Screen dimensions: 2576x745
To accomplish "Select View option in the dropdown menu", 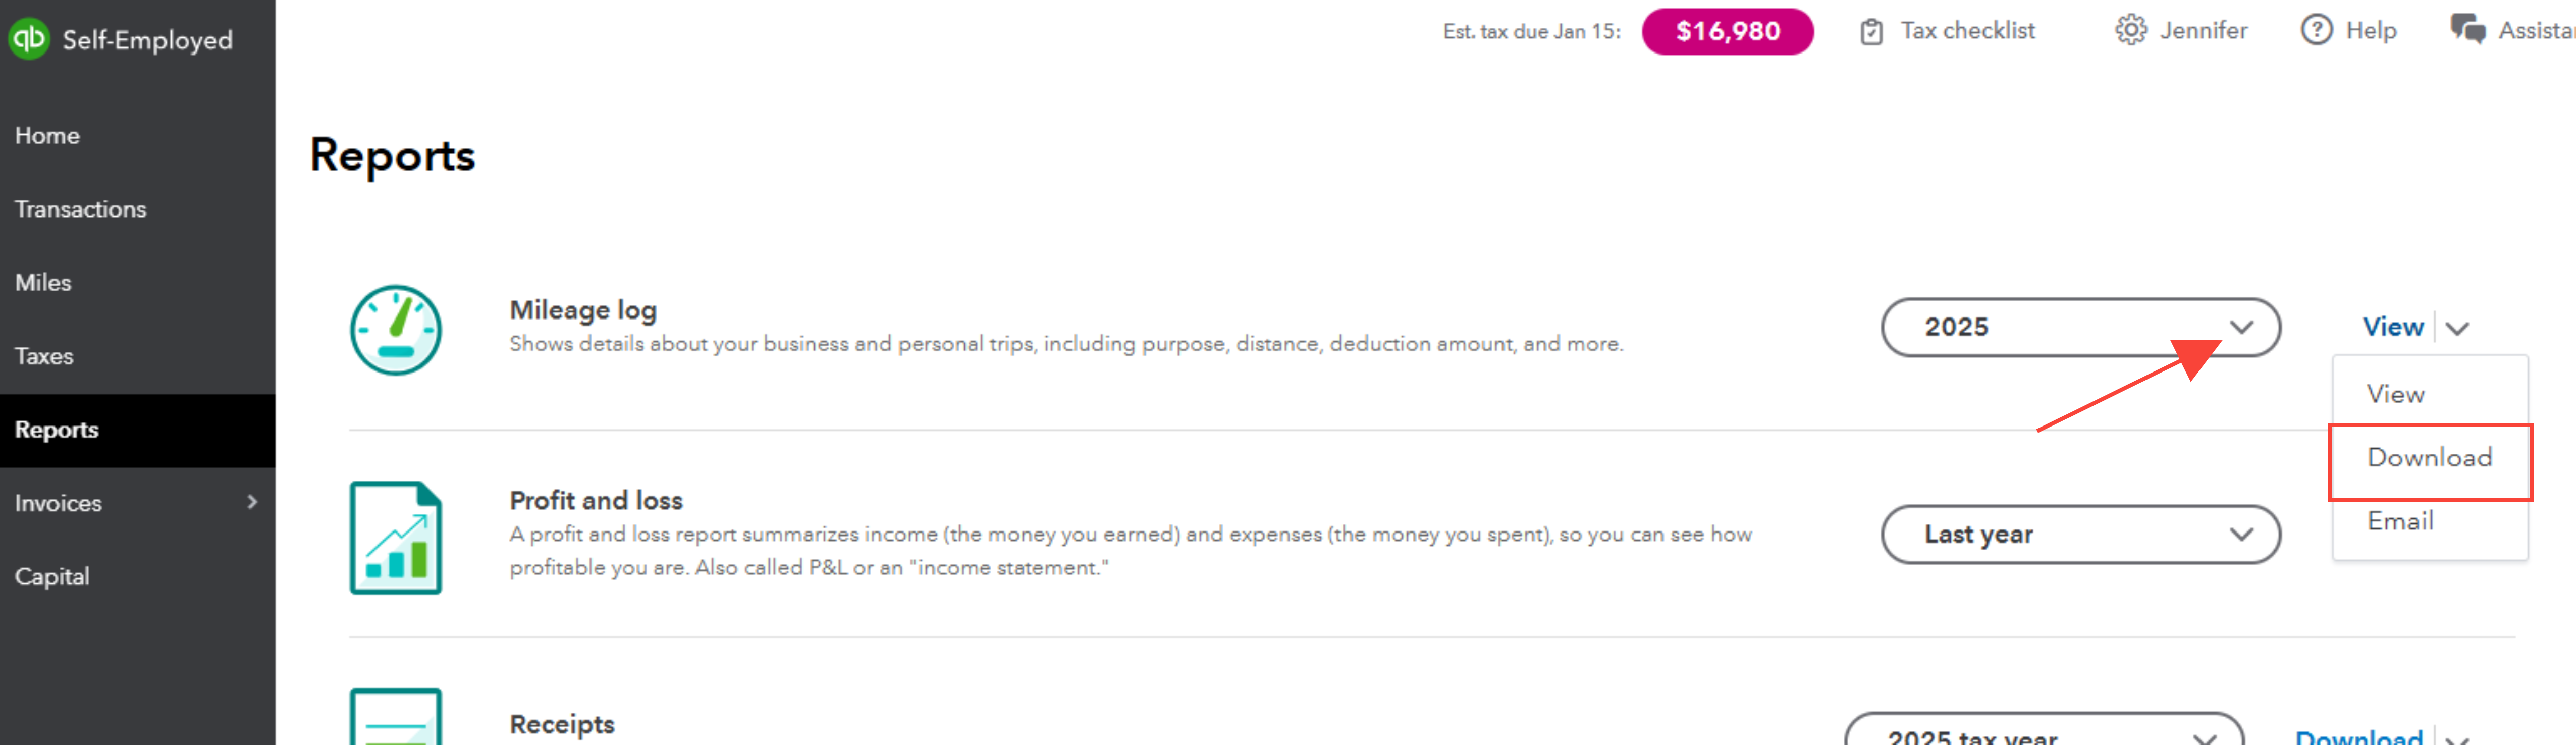I will point(2395,394).
